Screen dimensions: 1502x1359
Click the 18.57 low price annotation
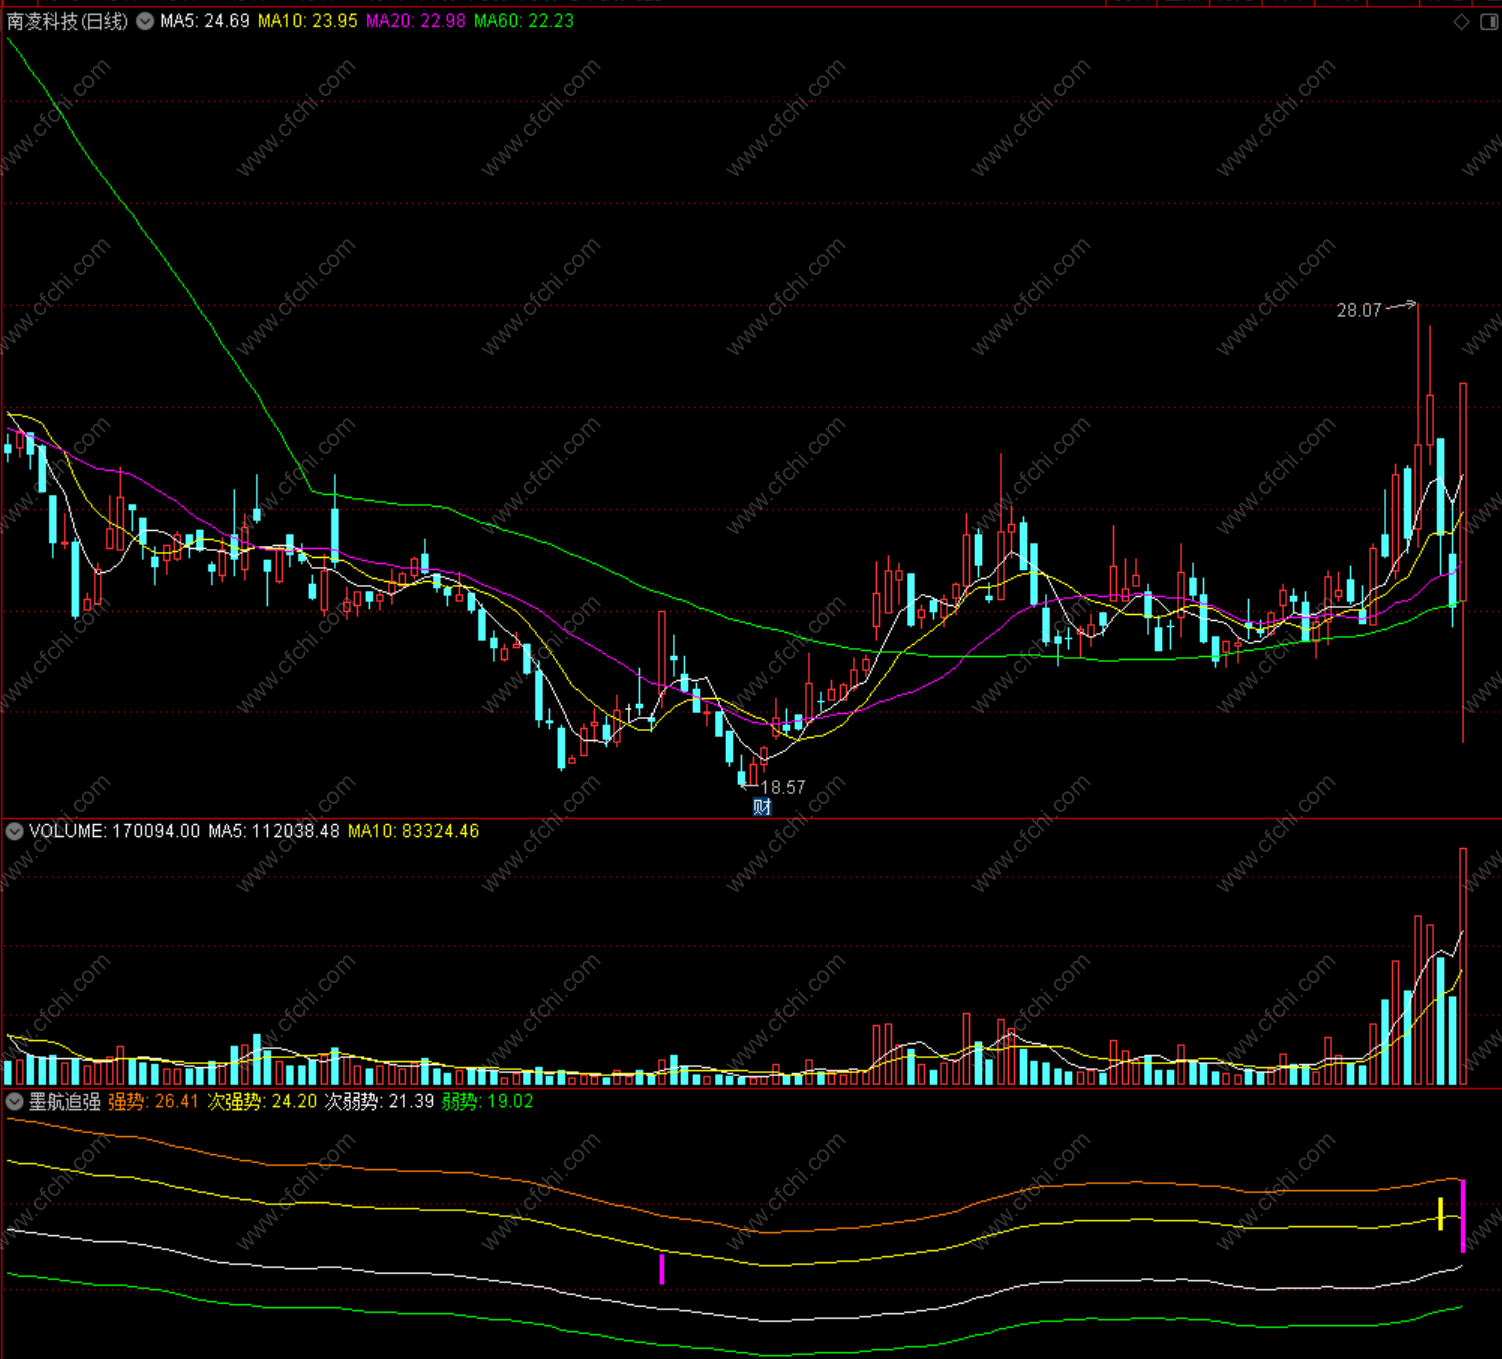783,788
